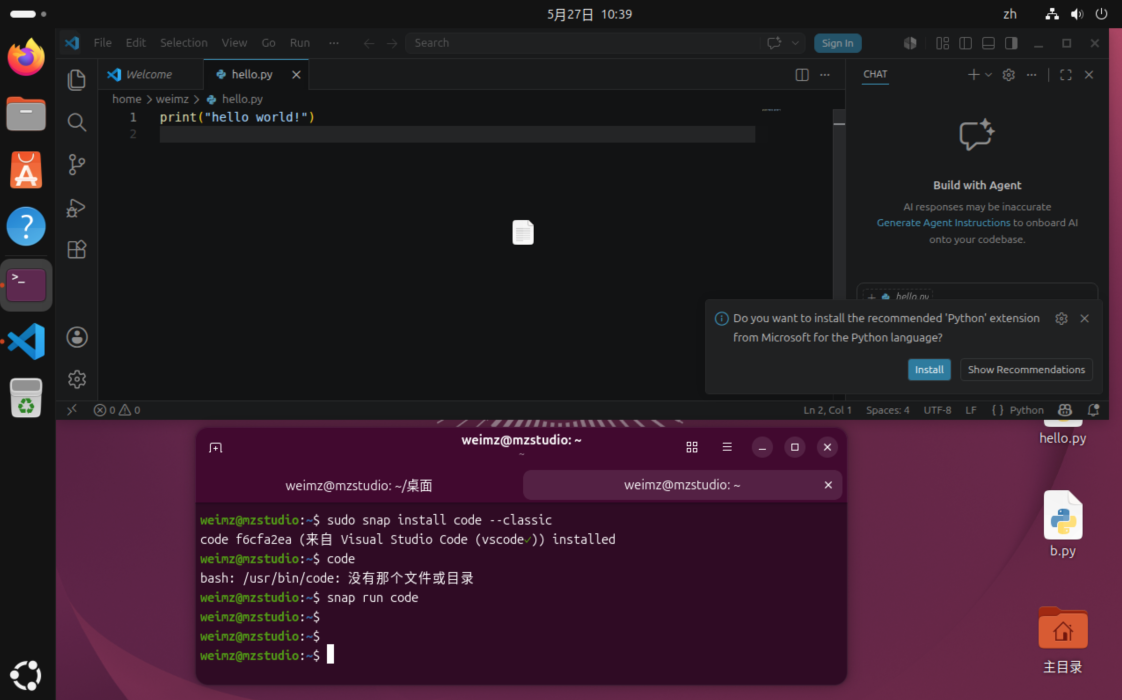
Task: Open Accounts menu in activity bar
Action: (77, 337)
